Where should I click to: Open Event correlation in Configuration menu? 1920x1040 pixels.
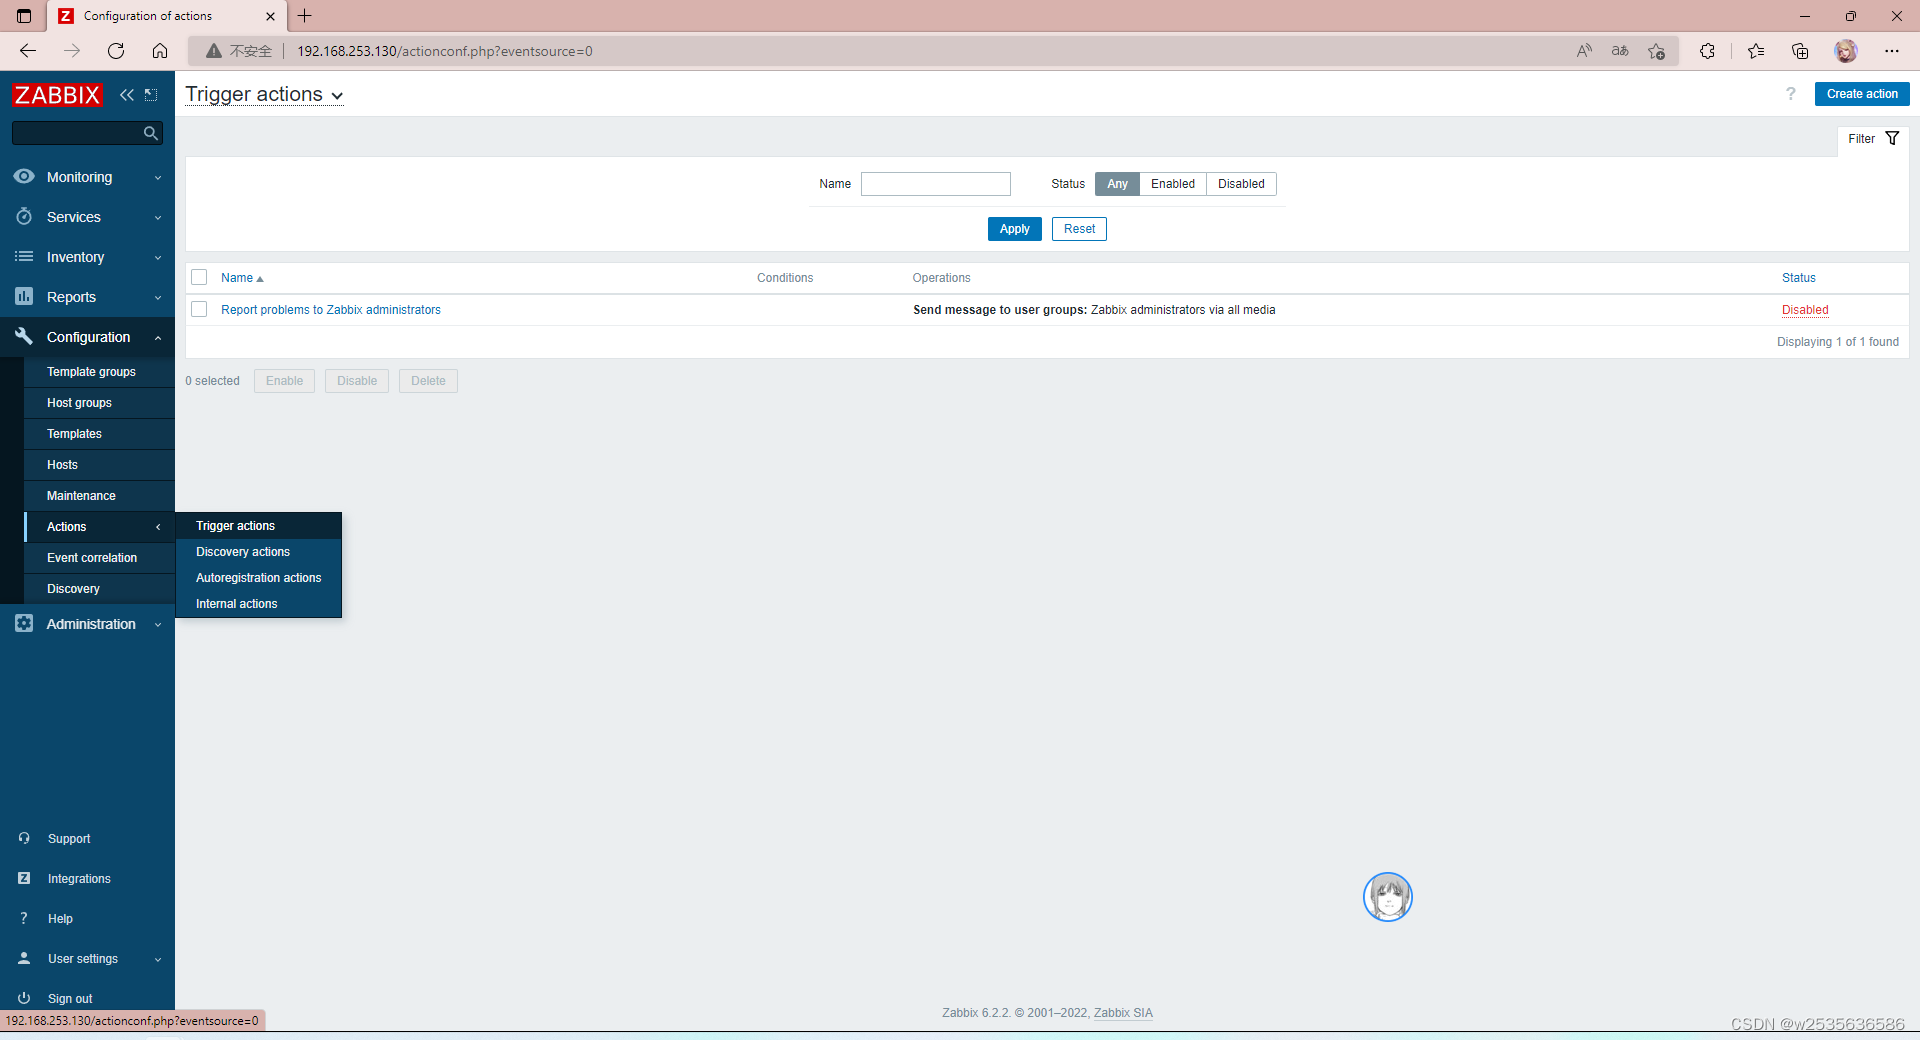coord(99,557)
